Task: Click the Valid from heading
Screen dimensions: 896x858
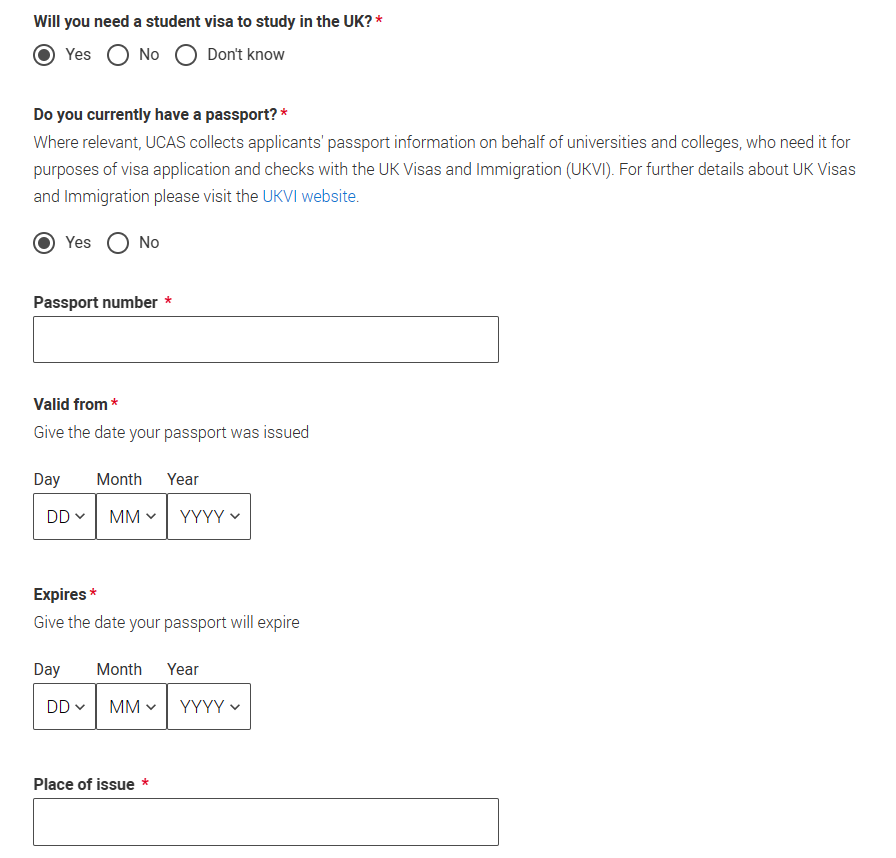Action: 71,404
